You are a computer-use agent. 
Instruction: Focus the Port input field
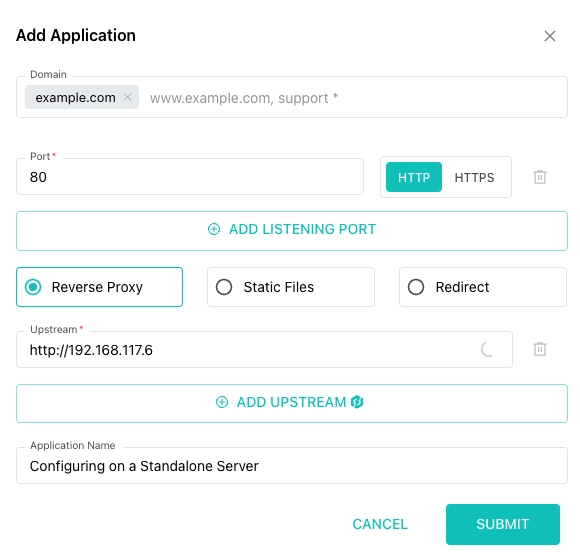pos(190,177)
